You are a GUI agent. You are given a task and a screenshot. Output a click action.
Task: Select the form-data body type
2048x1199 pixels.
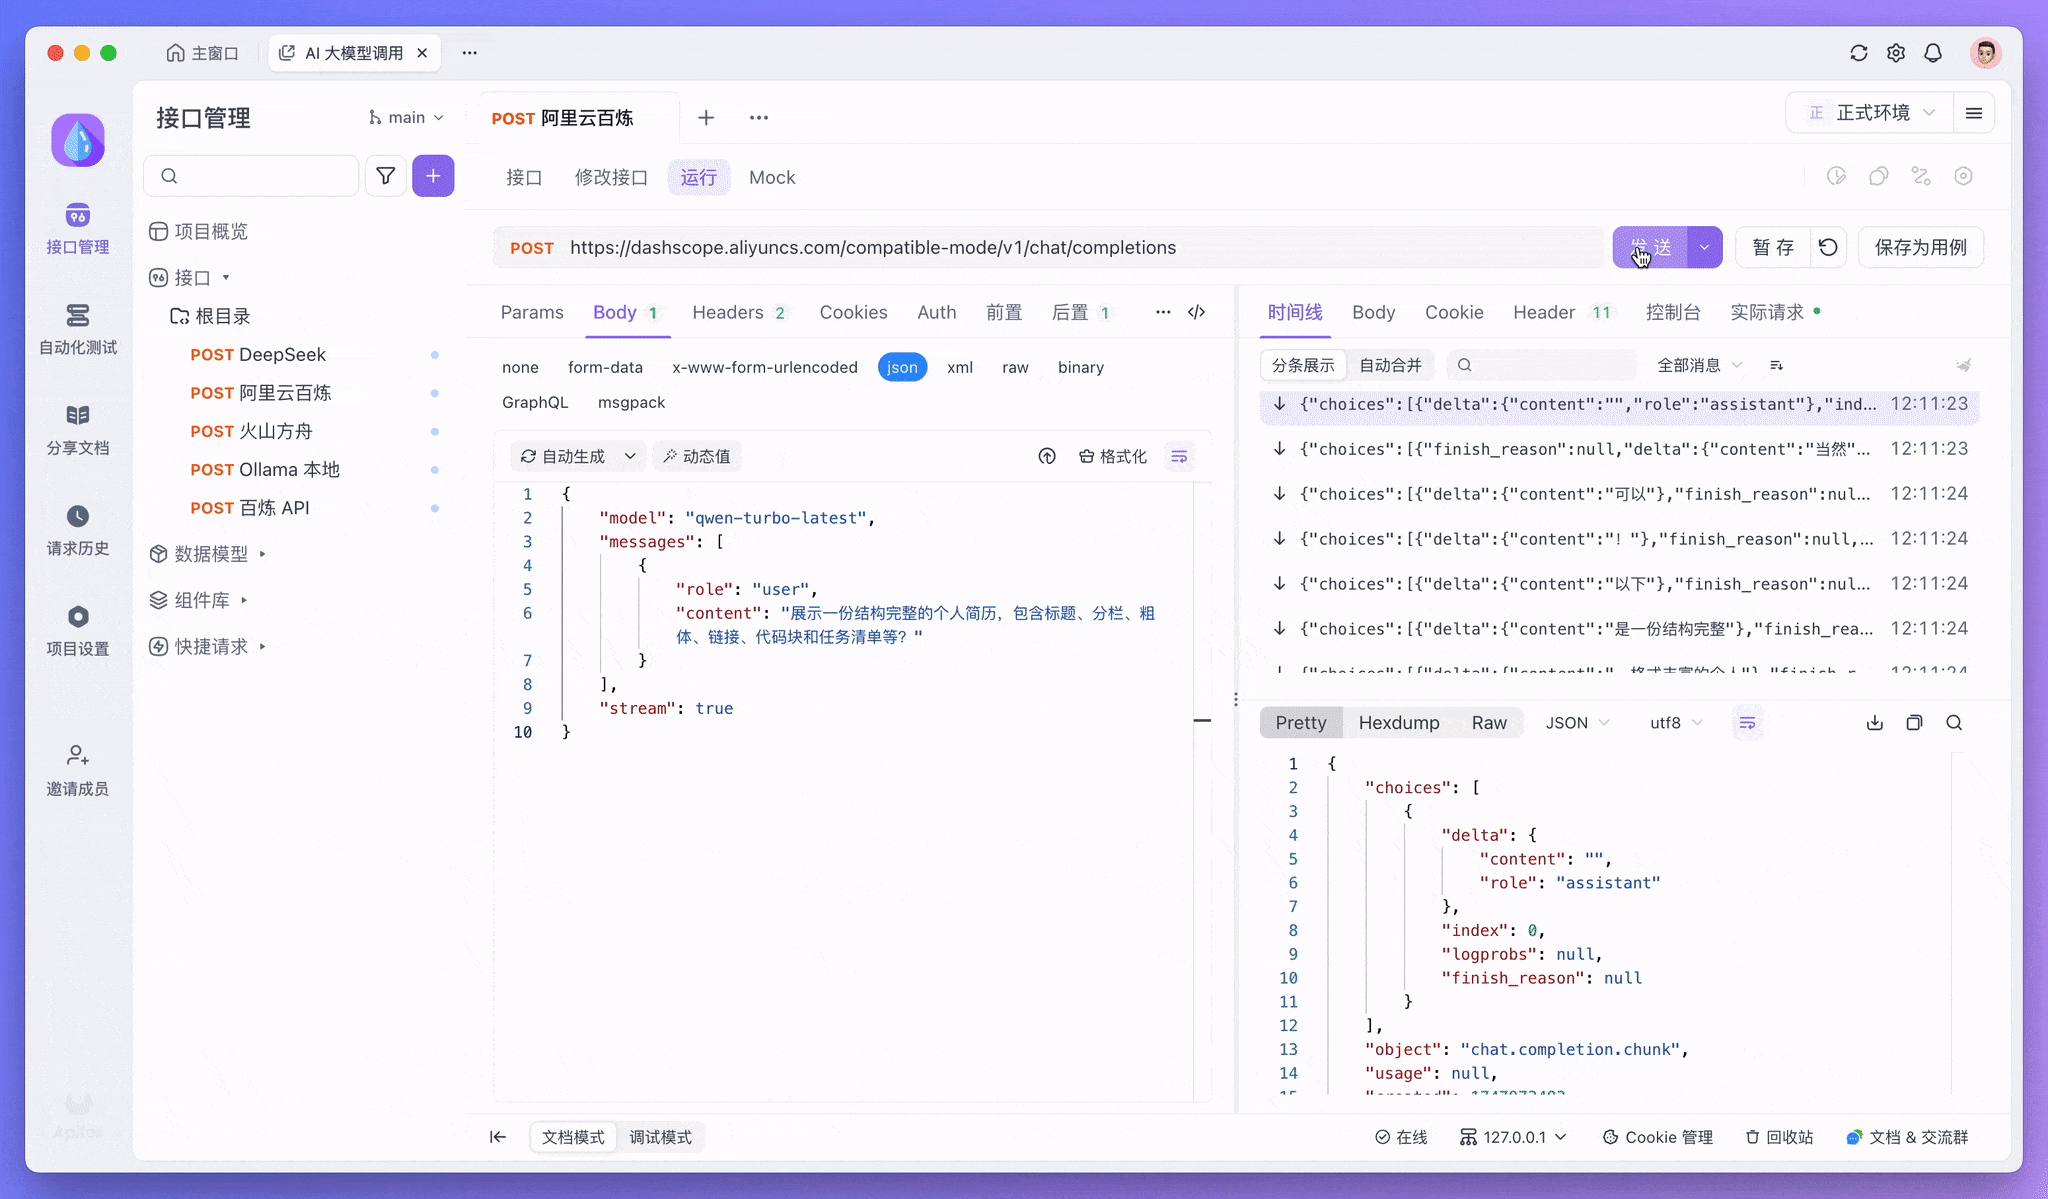point(605,367)
